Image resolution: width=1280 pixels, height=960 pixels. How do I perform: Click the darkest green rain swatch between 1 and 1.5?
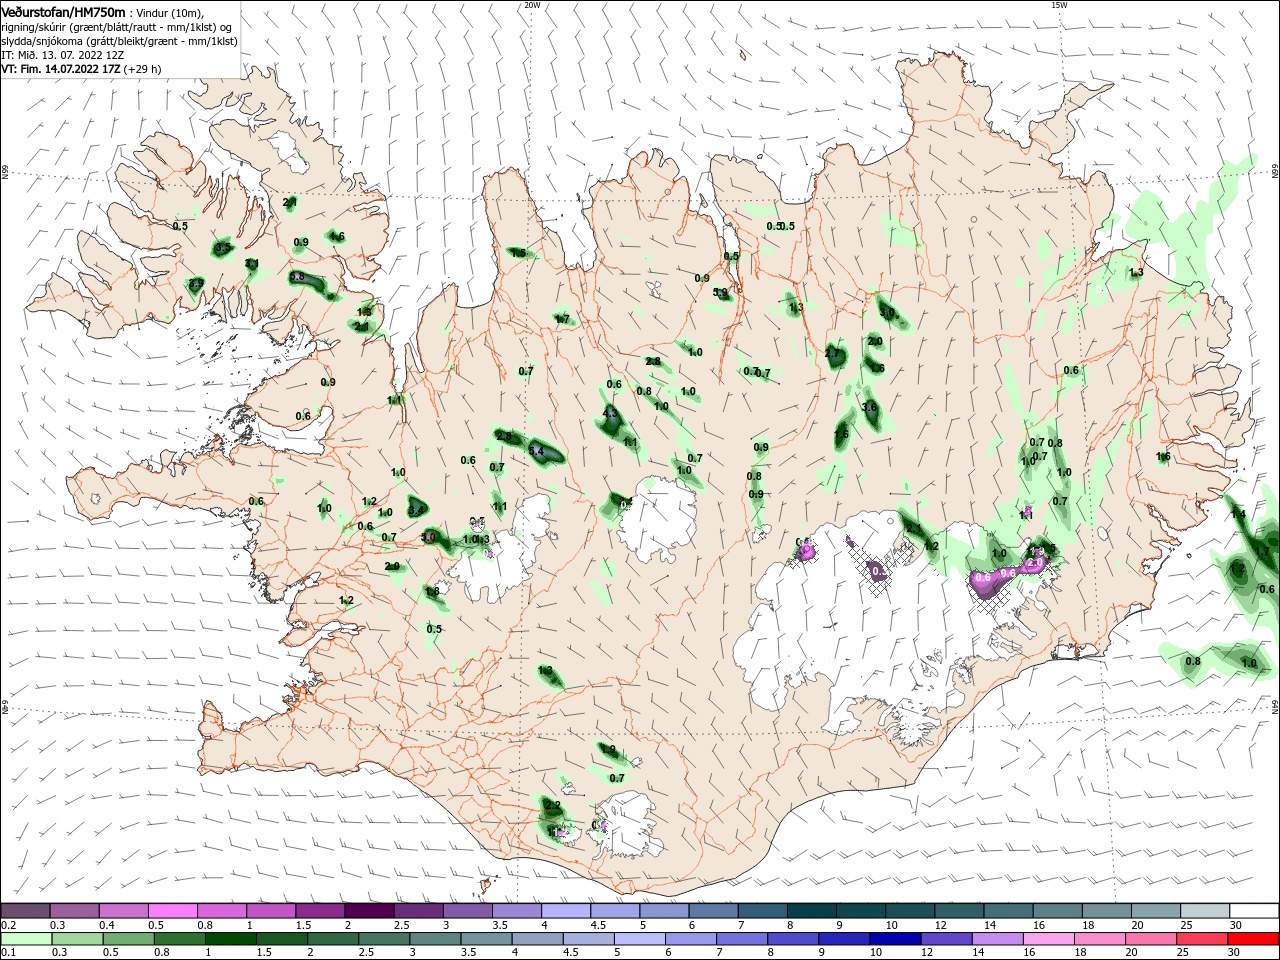[x=231, y=939]
